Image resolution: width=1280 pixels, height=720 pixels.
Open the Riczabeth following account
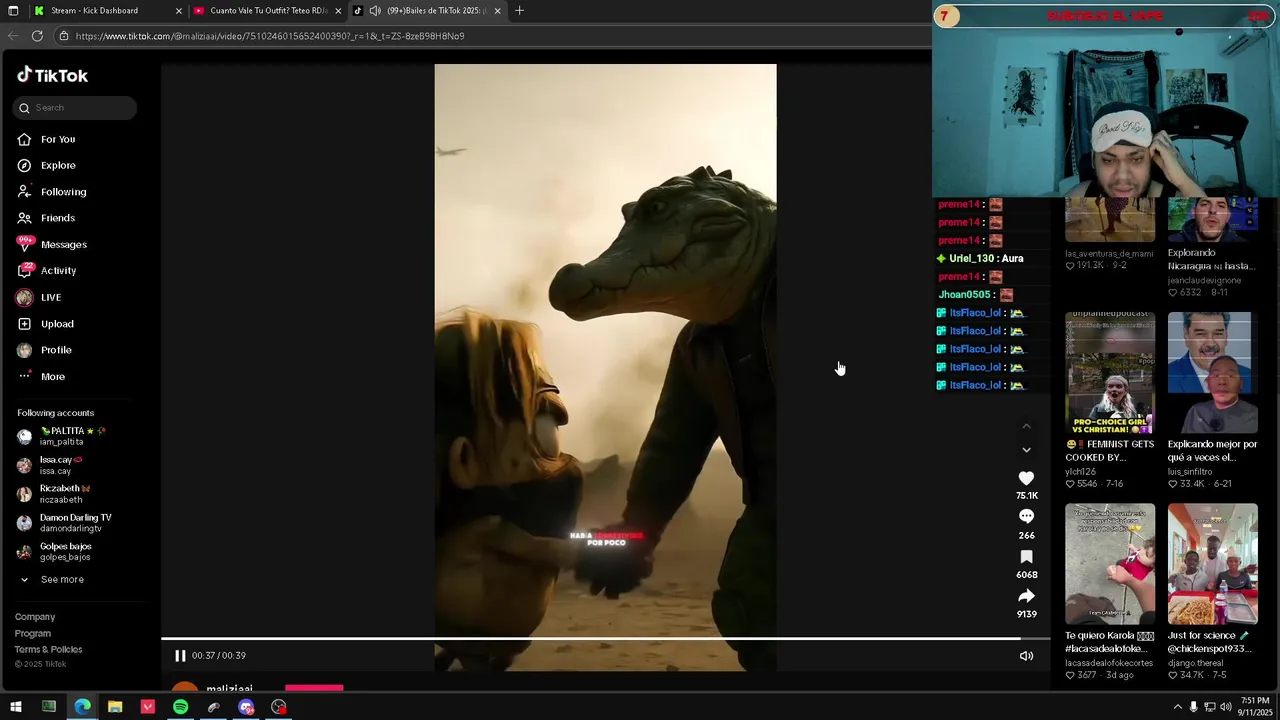click(53, 494)
